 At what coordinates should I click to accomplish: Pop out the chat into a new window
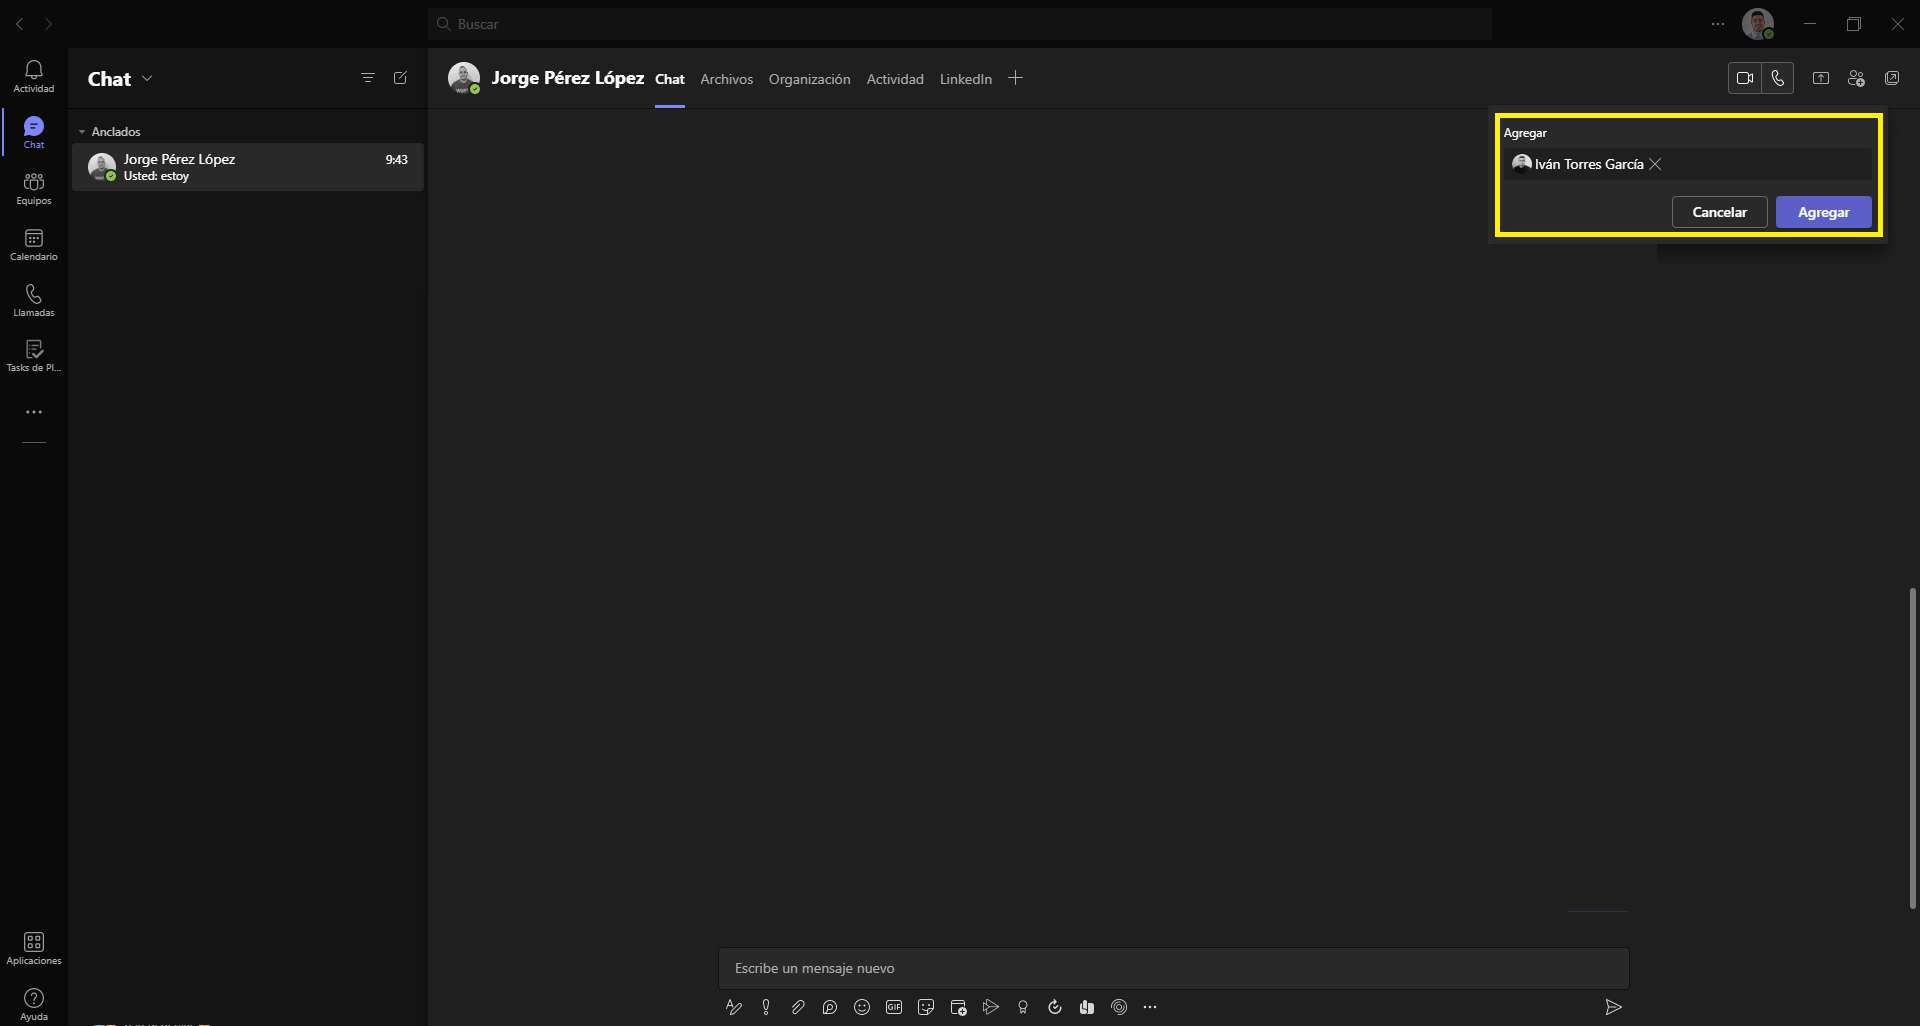tap(1892, 78)
